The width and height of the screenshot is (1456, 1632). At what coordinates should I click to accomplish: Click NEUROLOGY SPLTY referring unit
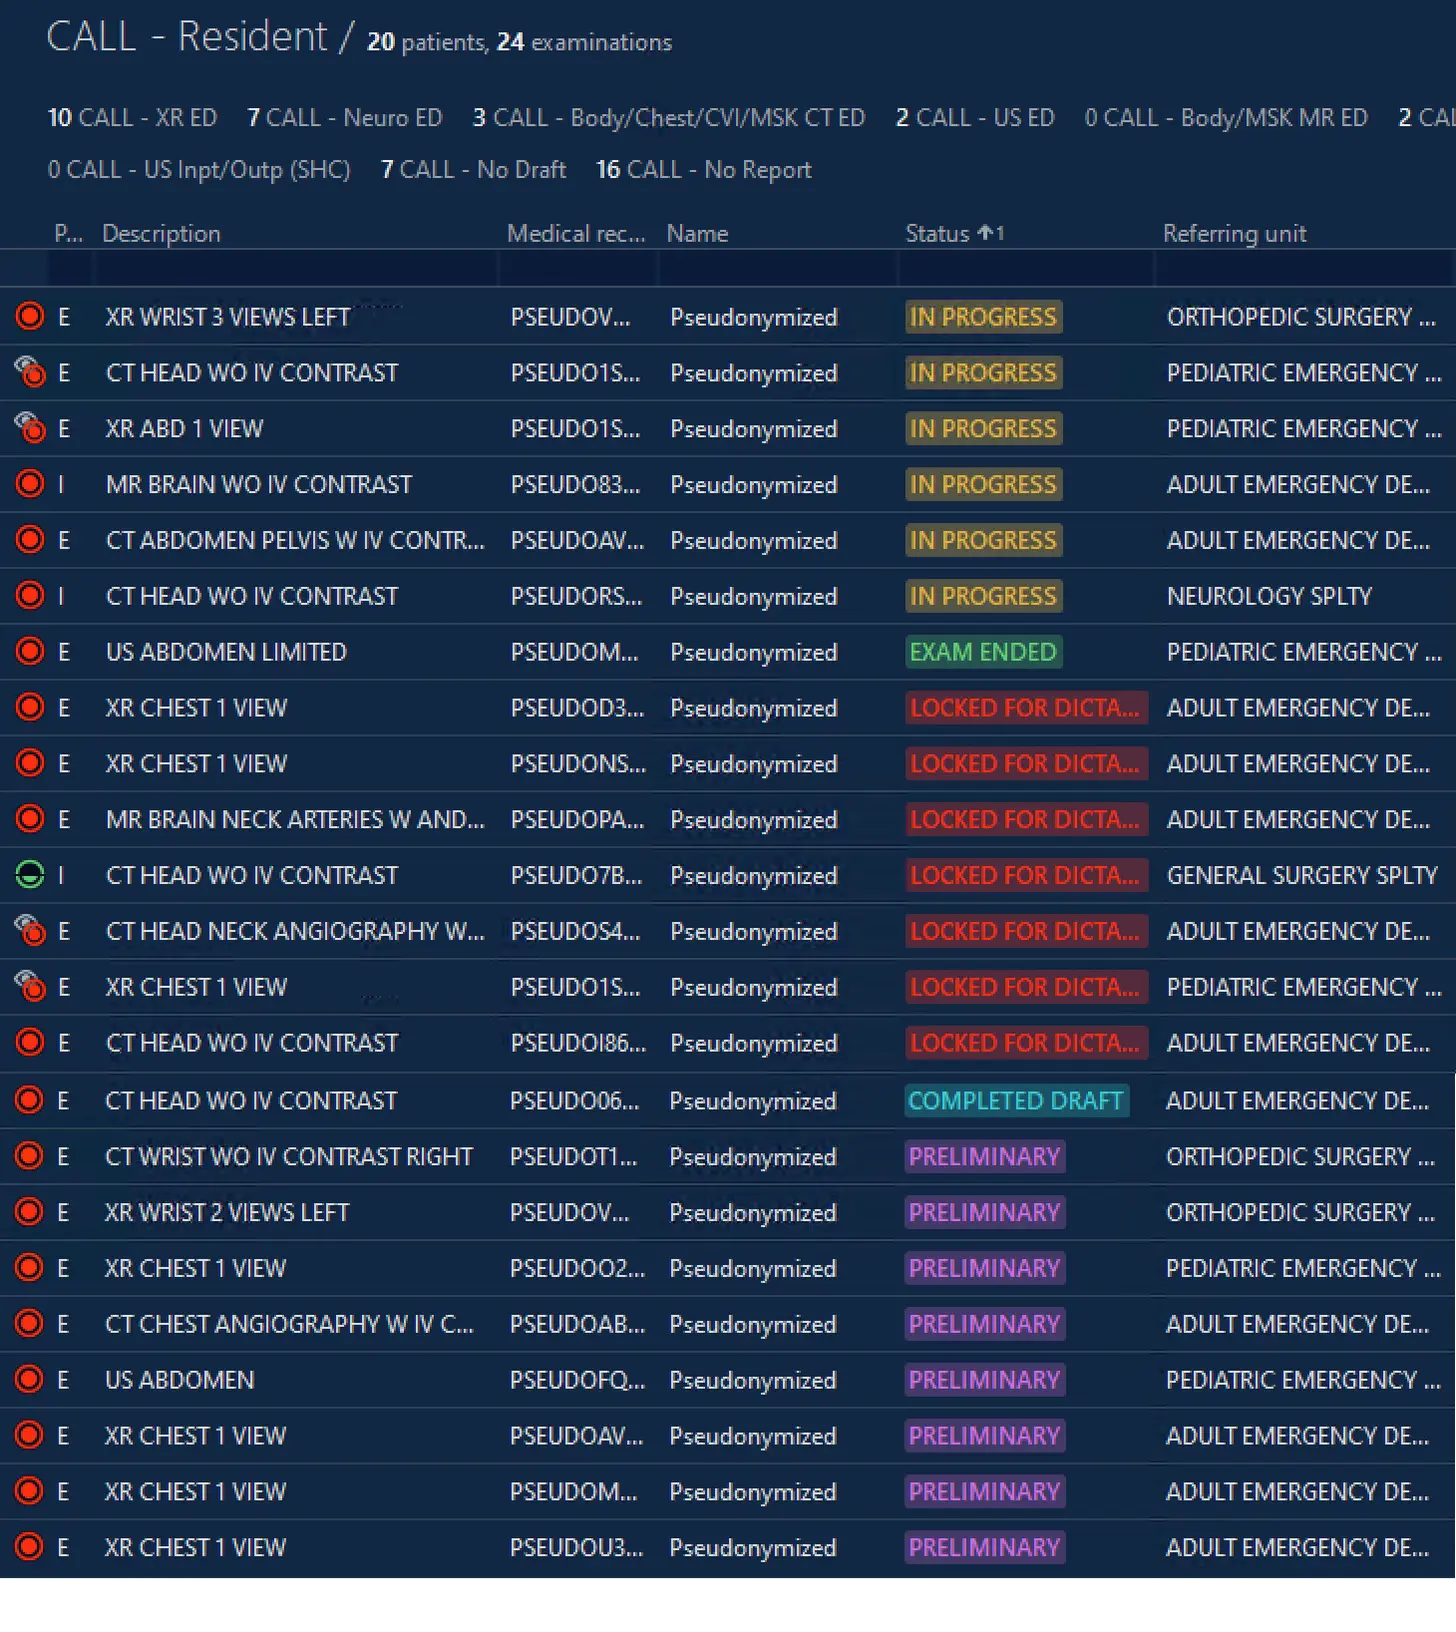[1269, 597]
